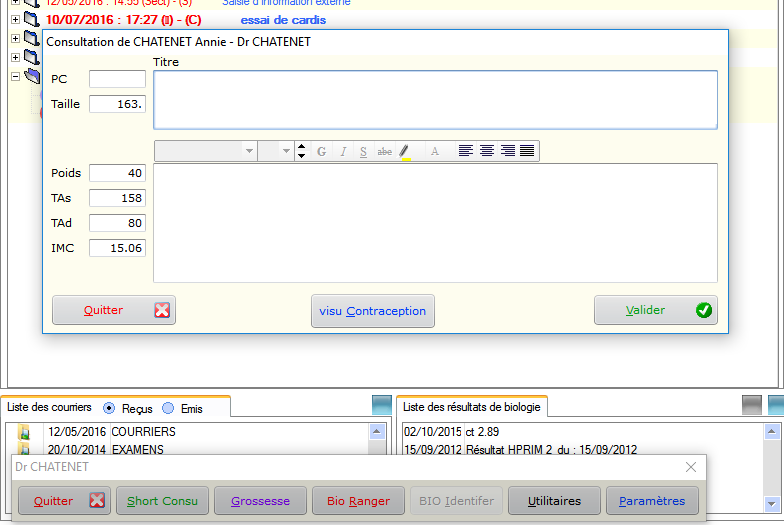Click the TAd field showing 80

pyautogui.click(x=118, y=223)
